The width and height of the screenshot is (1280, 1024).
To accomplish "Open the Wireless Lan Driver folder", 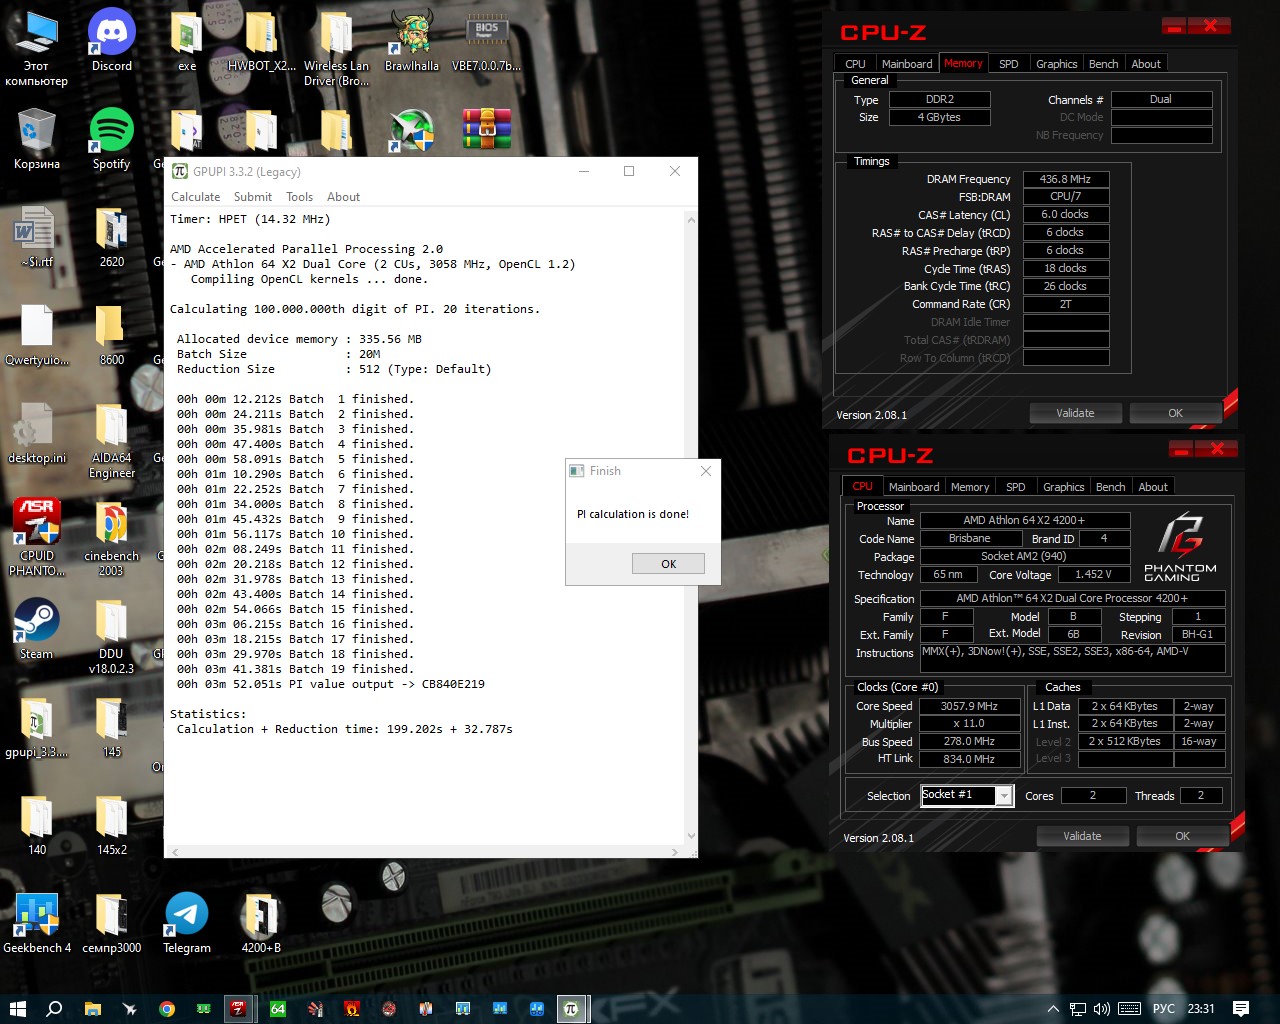I will coord(337,48).
